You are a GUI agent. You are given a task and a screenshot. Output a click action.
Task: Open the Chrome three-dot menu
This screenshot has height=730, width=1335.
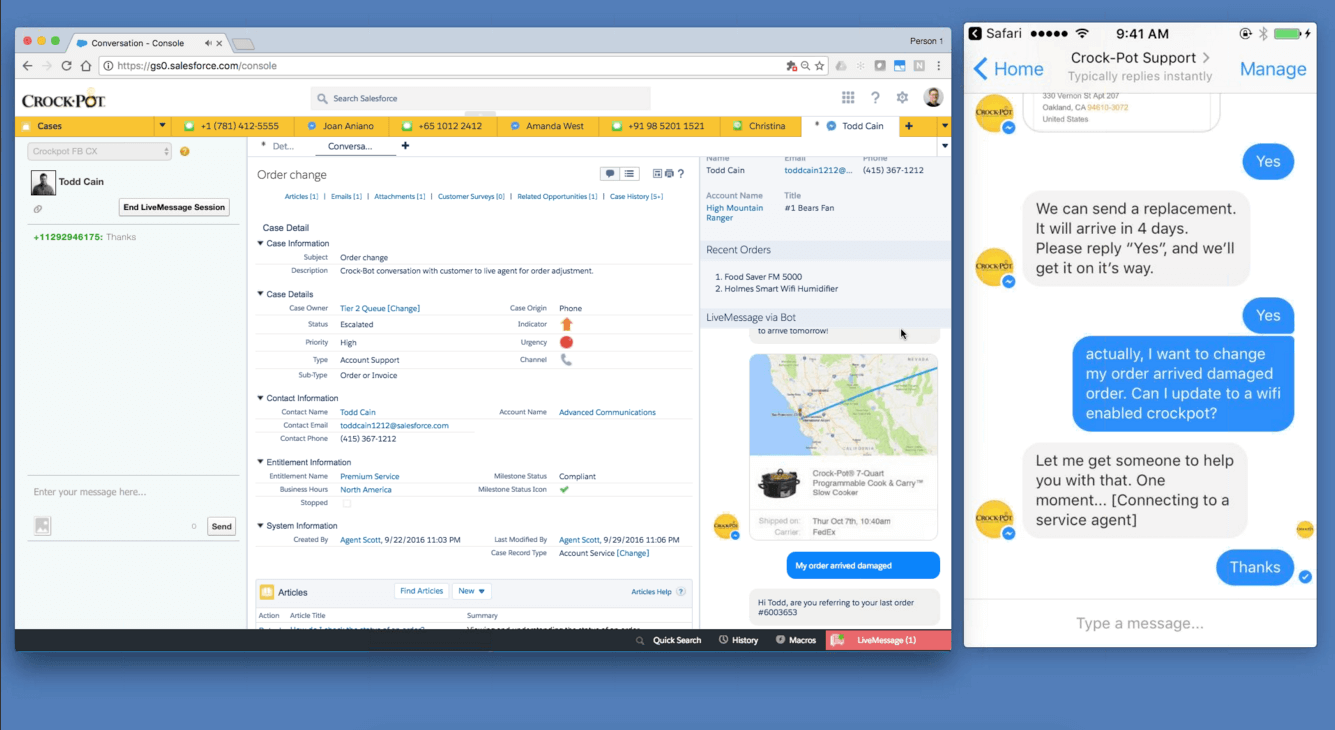click(938, 66)
